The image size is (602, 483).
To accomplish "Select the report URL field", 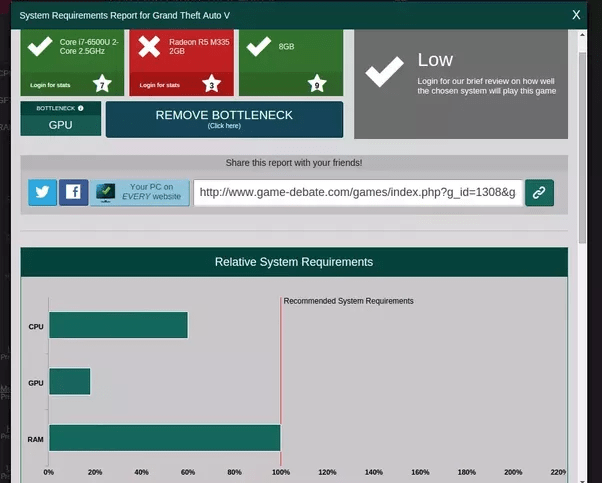I will pos(358,192).
